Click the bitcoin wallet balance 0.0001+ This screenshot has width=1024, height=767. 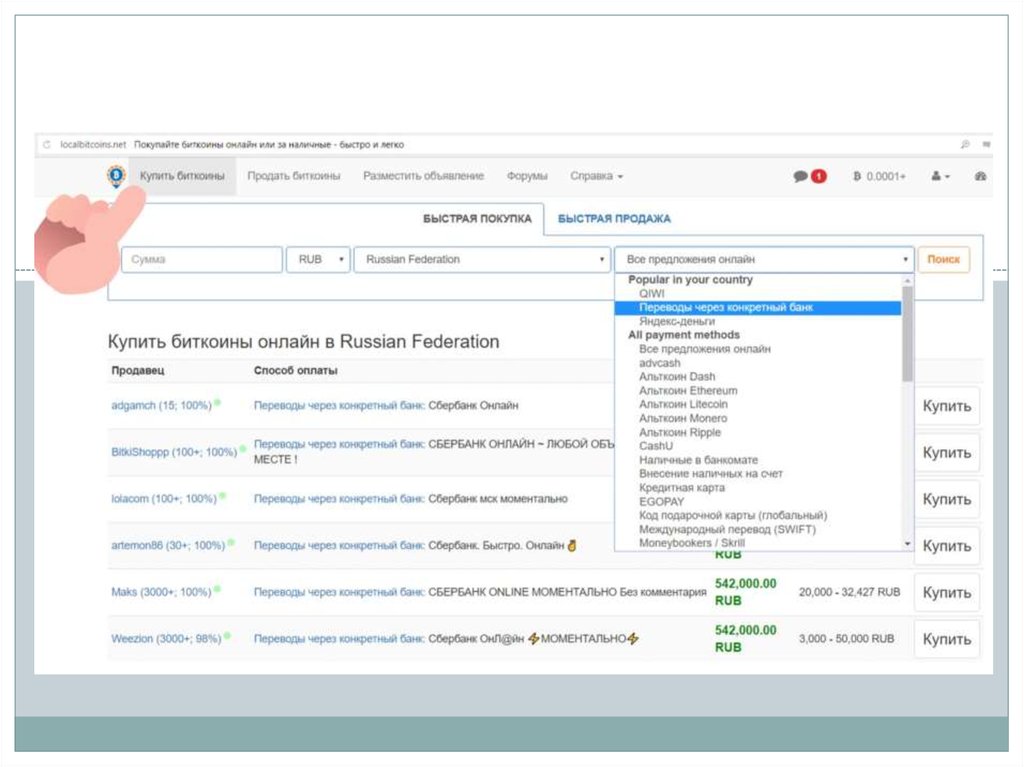[879, 176]
